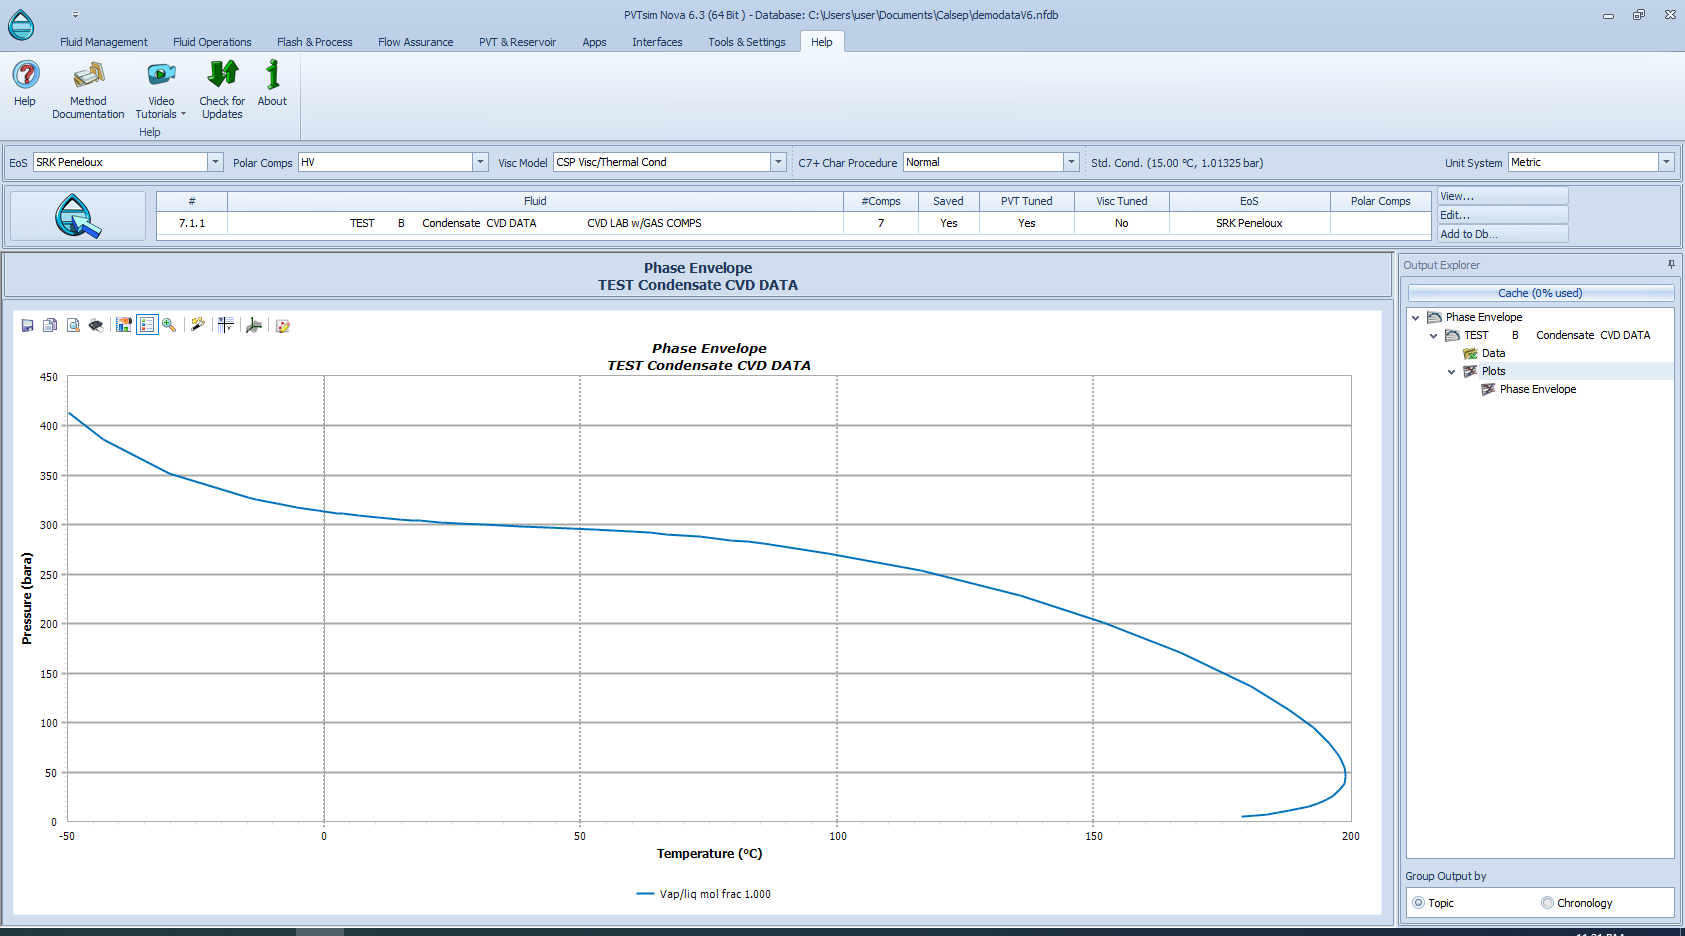Click the edit plot pencil icon

click(283, 325)
